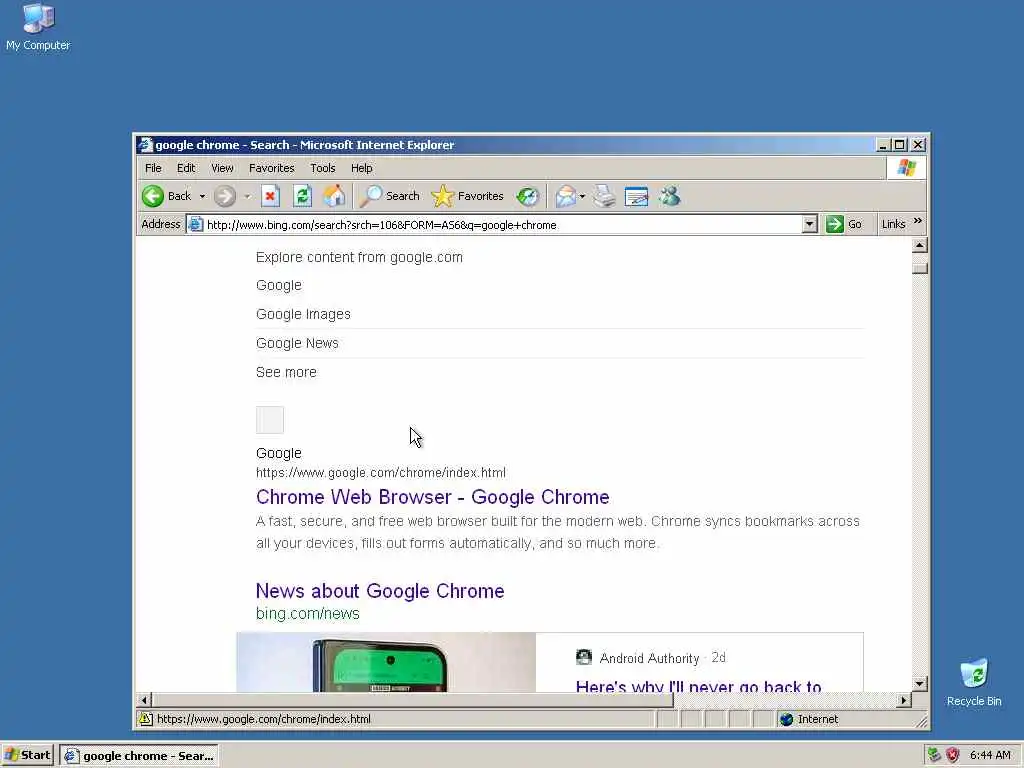1024x768 pixels.
Task: Open the Forward history dropdown arrow
Action: pos(247,196)
